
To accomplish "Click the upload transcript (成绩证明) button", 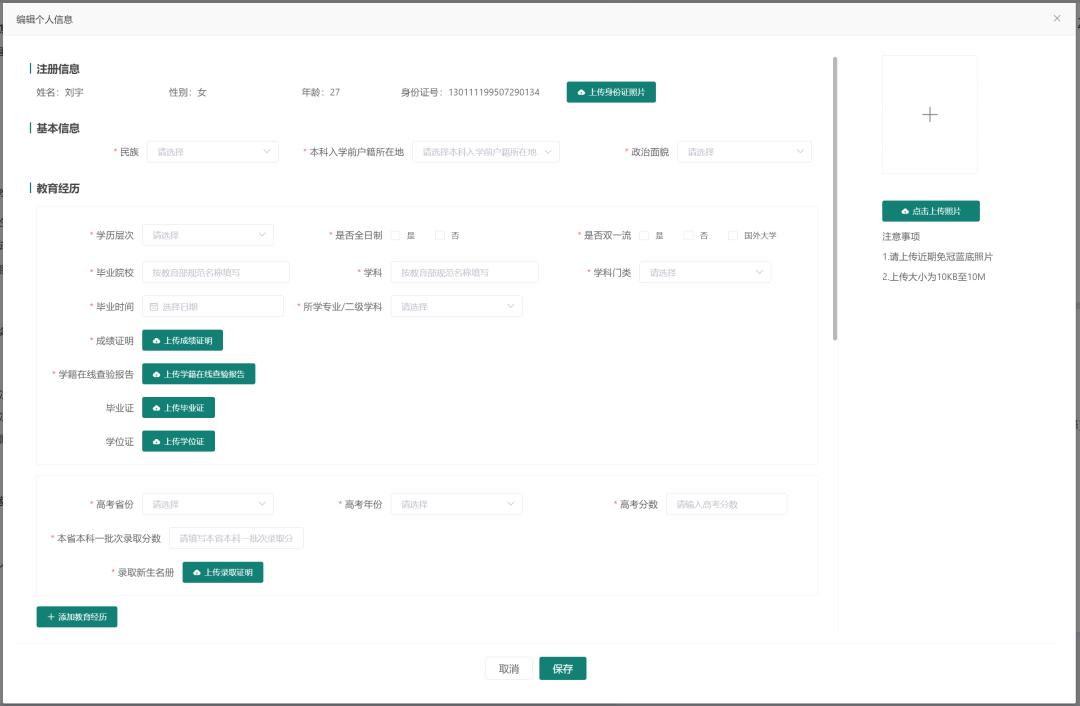I will (x=182, y=341).
